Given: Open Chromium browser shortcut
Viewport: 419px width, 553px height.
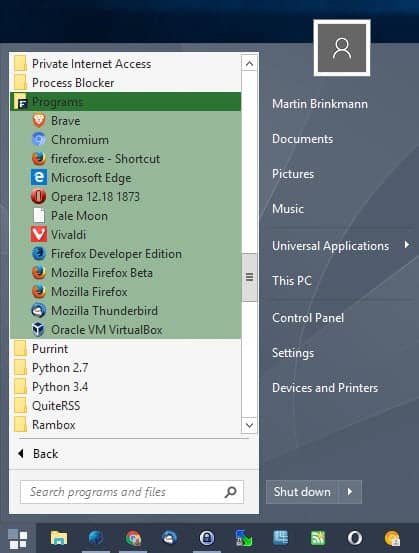Looking at the screenshot, I should point(125,140).
